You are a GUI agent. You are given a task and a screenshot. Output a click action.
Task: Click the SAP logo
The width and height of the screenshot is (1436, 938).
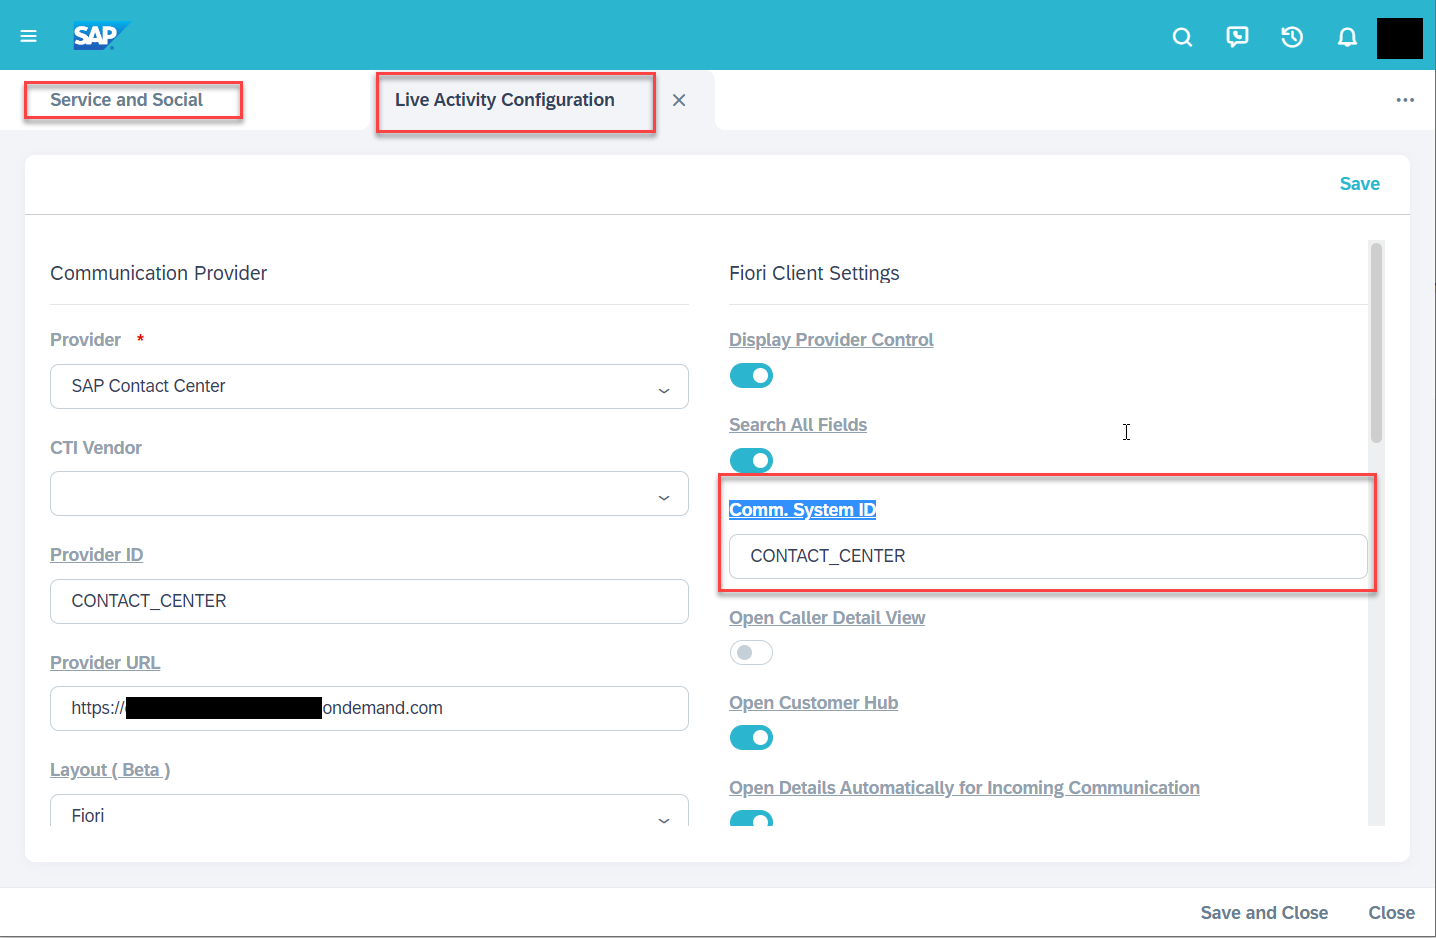100,36
